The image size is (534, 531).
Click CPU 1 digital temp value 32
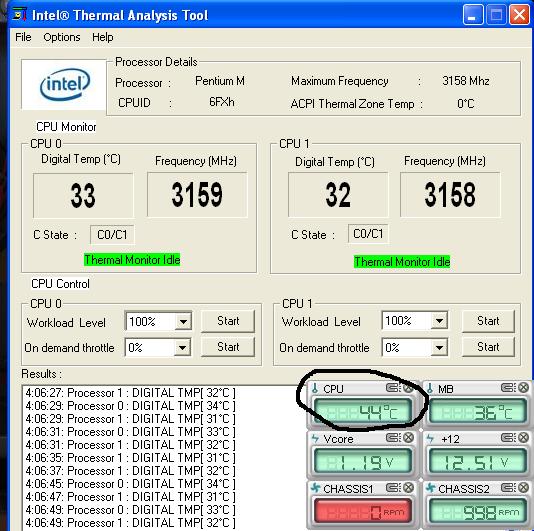338,194
